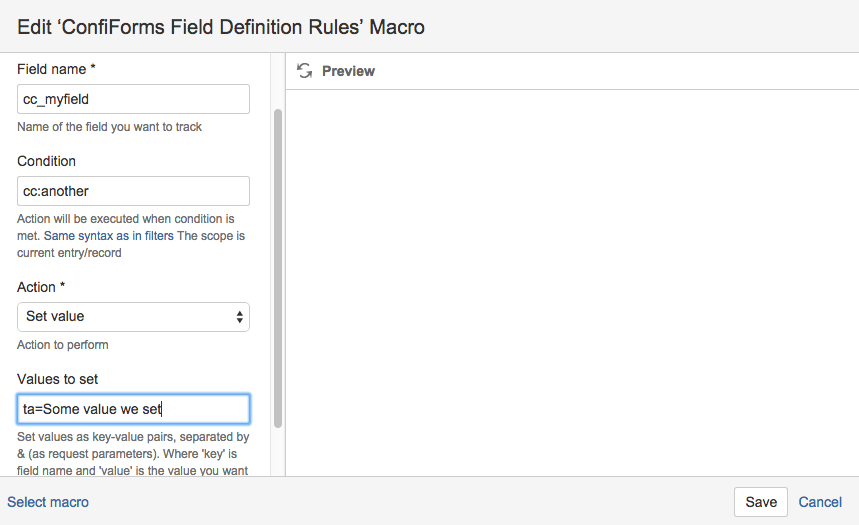Viewport: 859px width, 525px height.
Task: Click the 'Values to set' label
Action: [58, 379]
